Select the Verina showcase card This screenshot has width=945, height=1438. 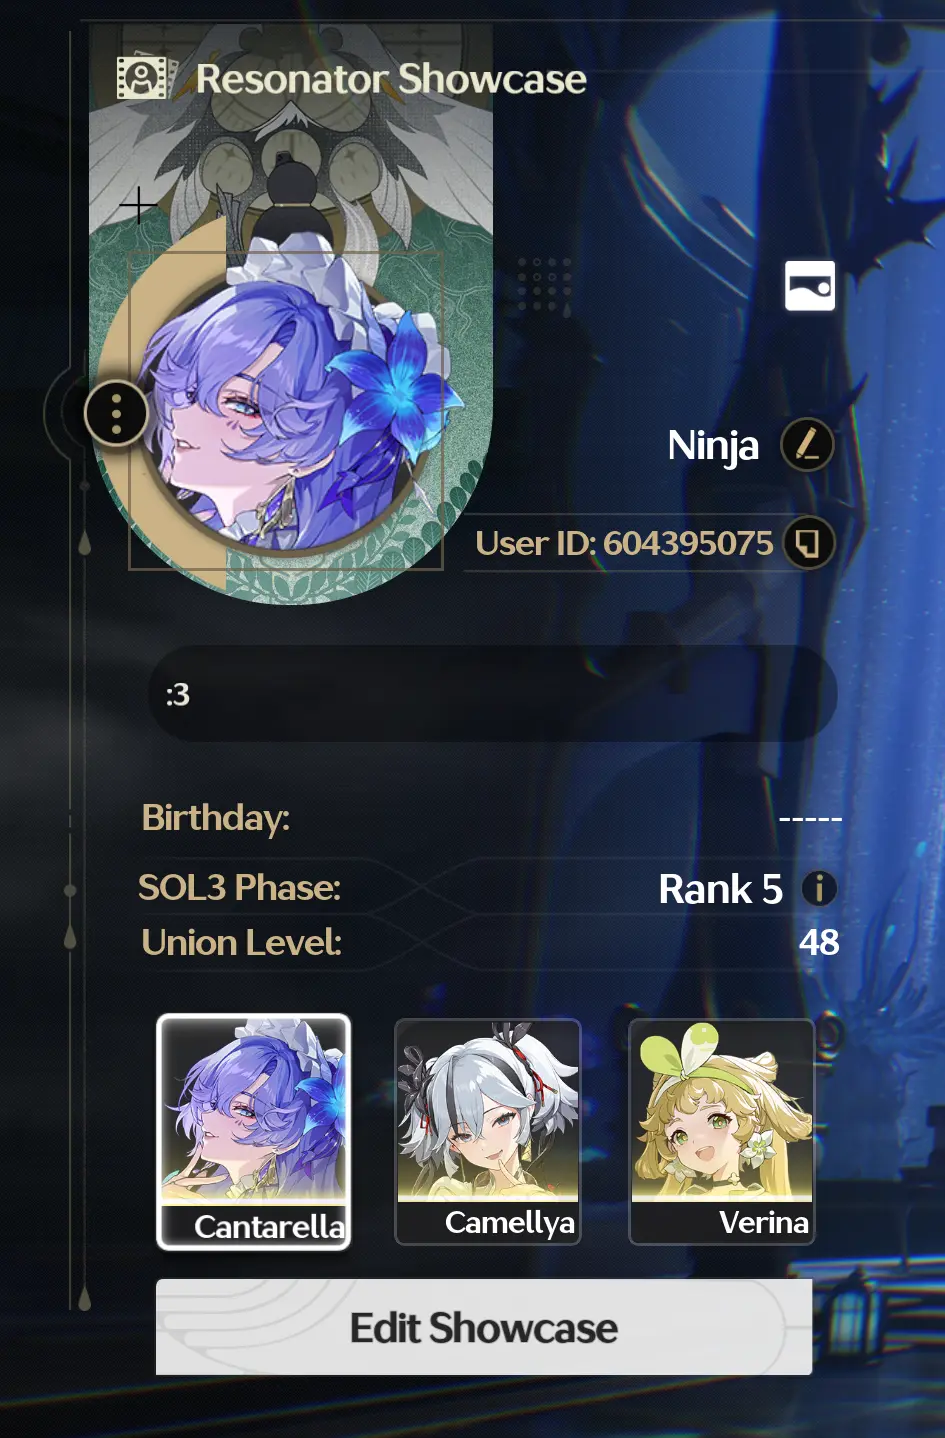[722, 1132]
